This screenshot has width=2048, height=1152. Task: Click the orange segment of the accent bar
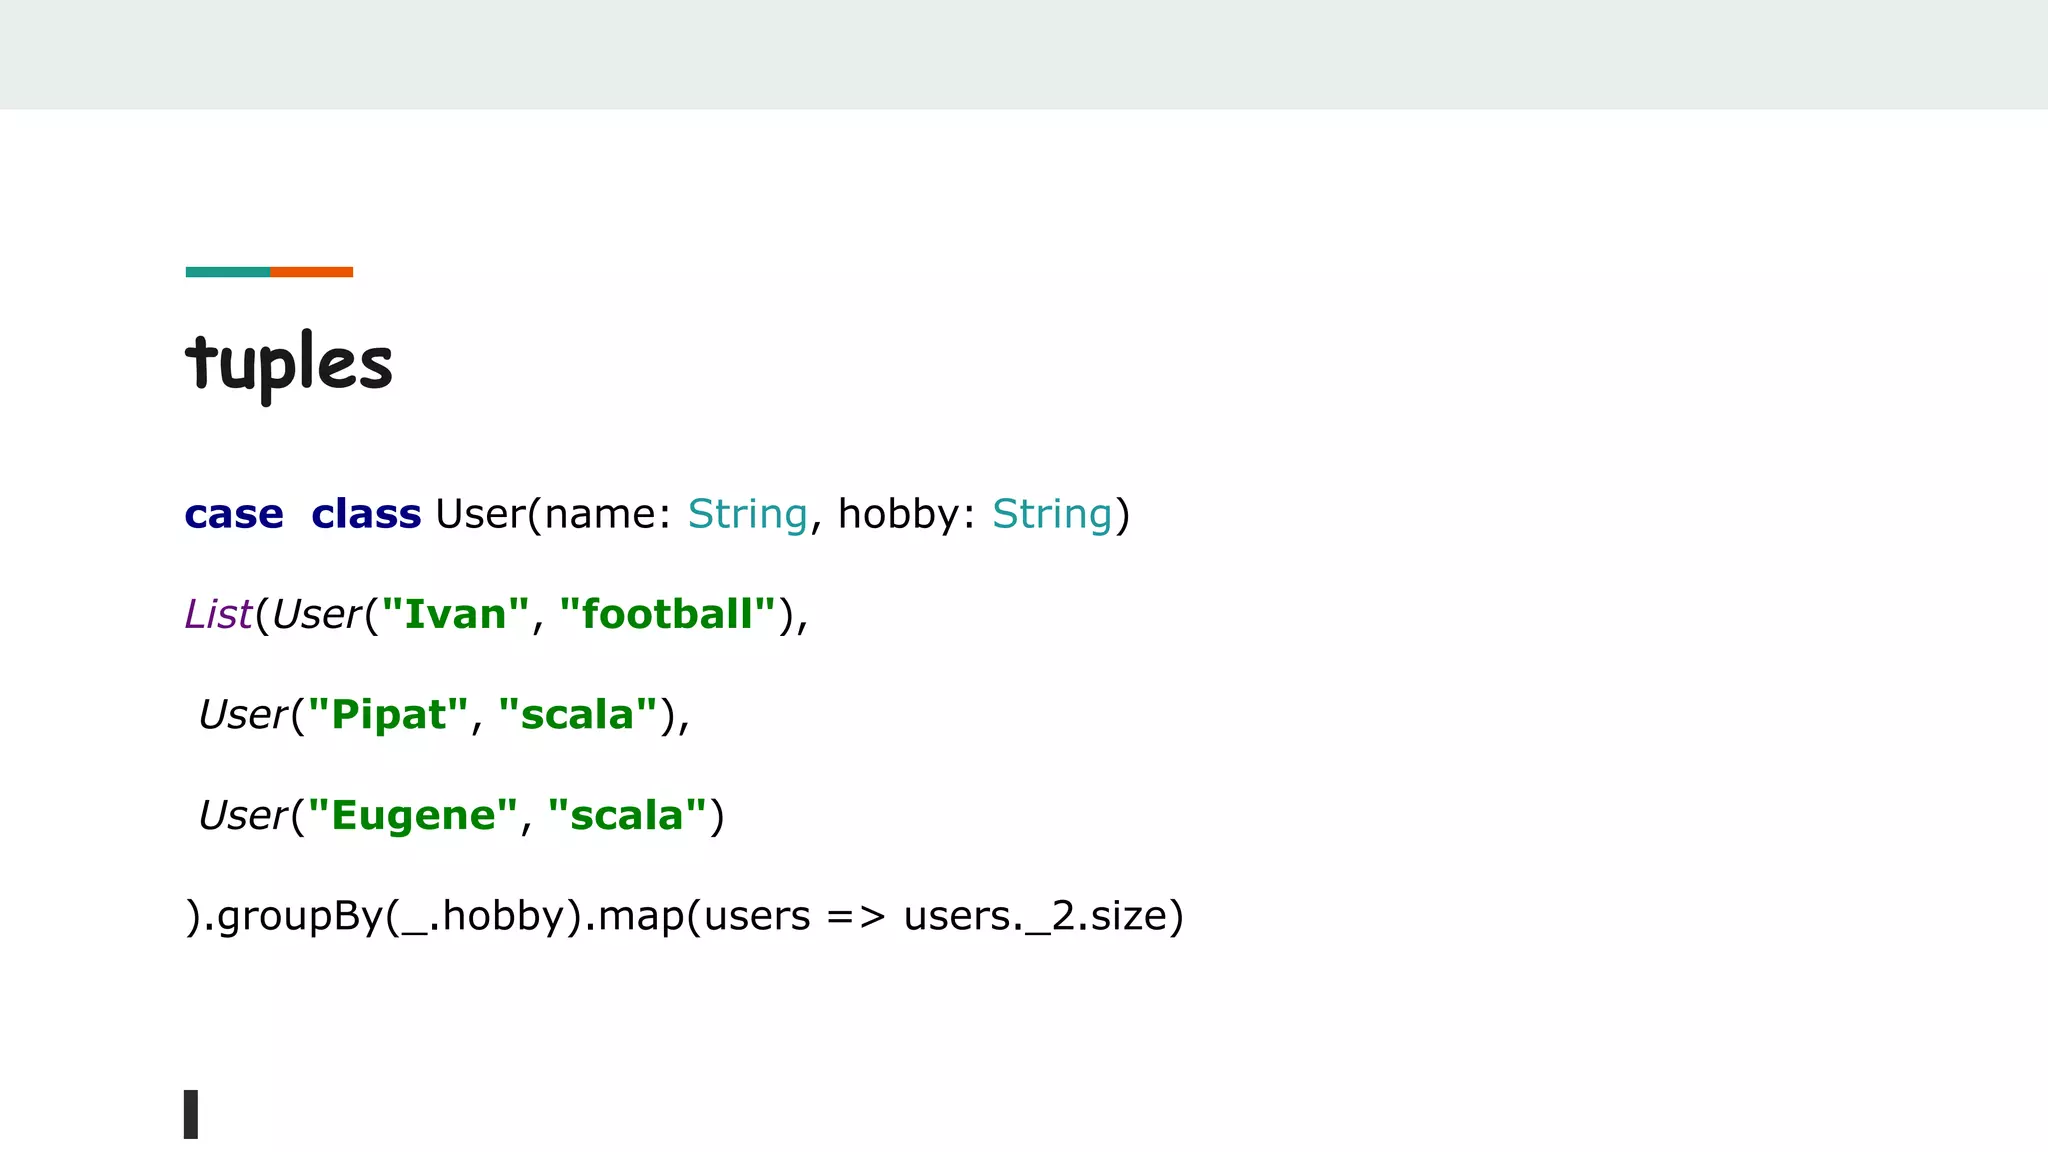click(312, 272)
